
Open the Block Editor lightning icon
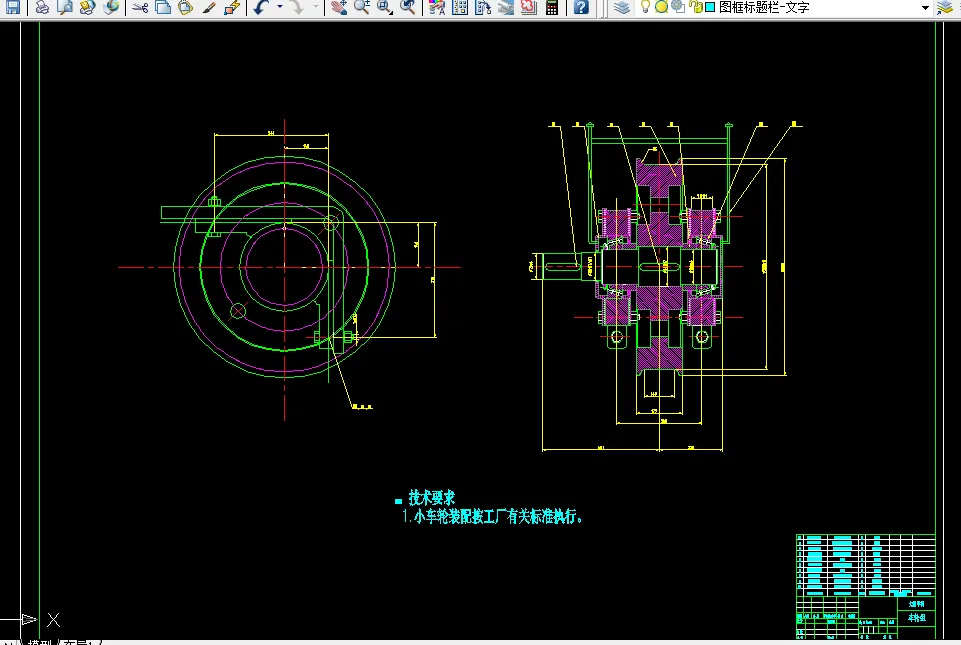(x=232, y=7)
